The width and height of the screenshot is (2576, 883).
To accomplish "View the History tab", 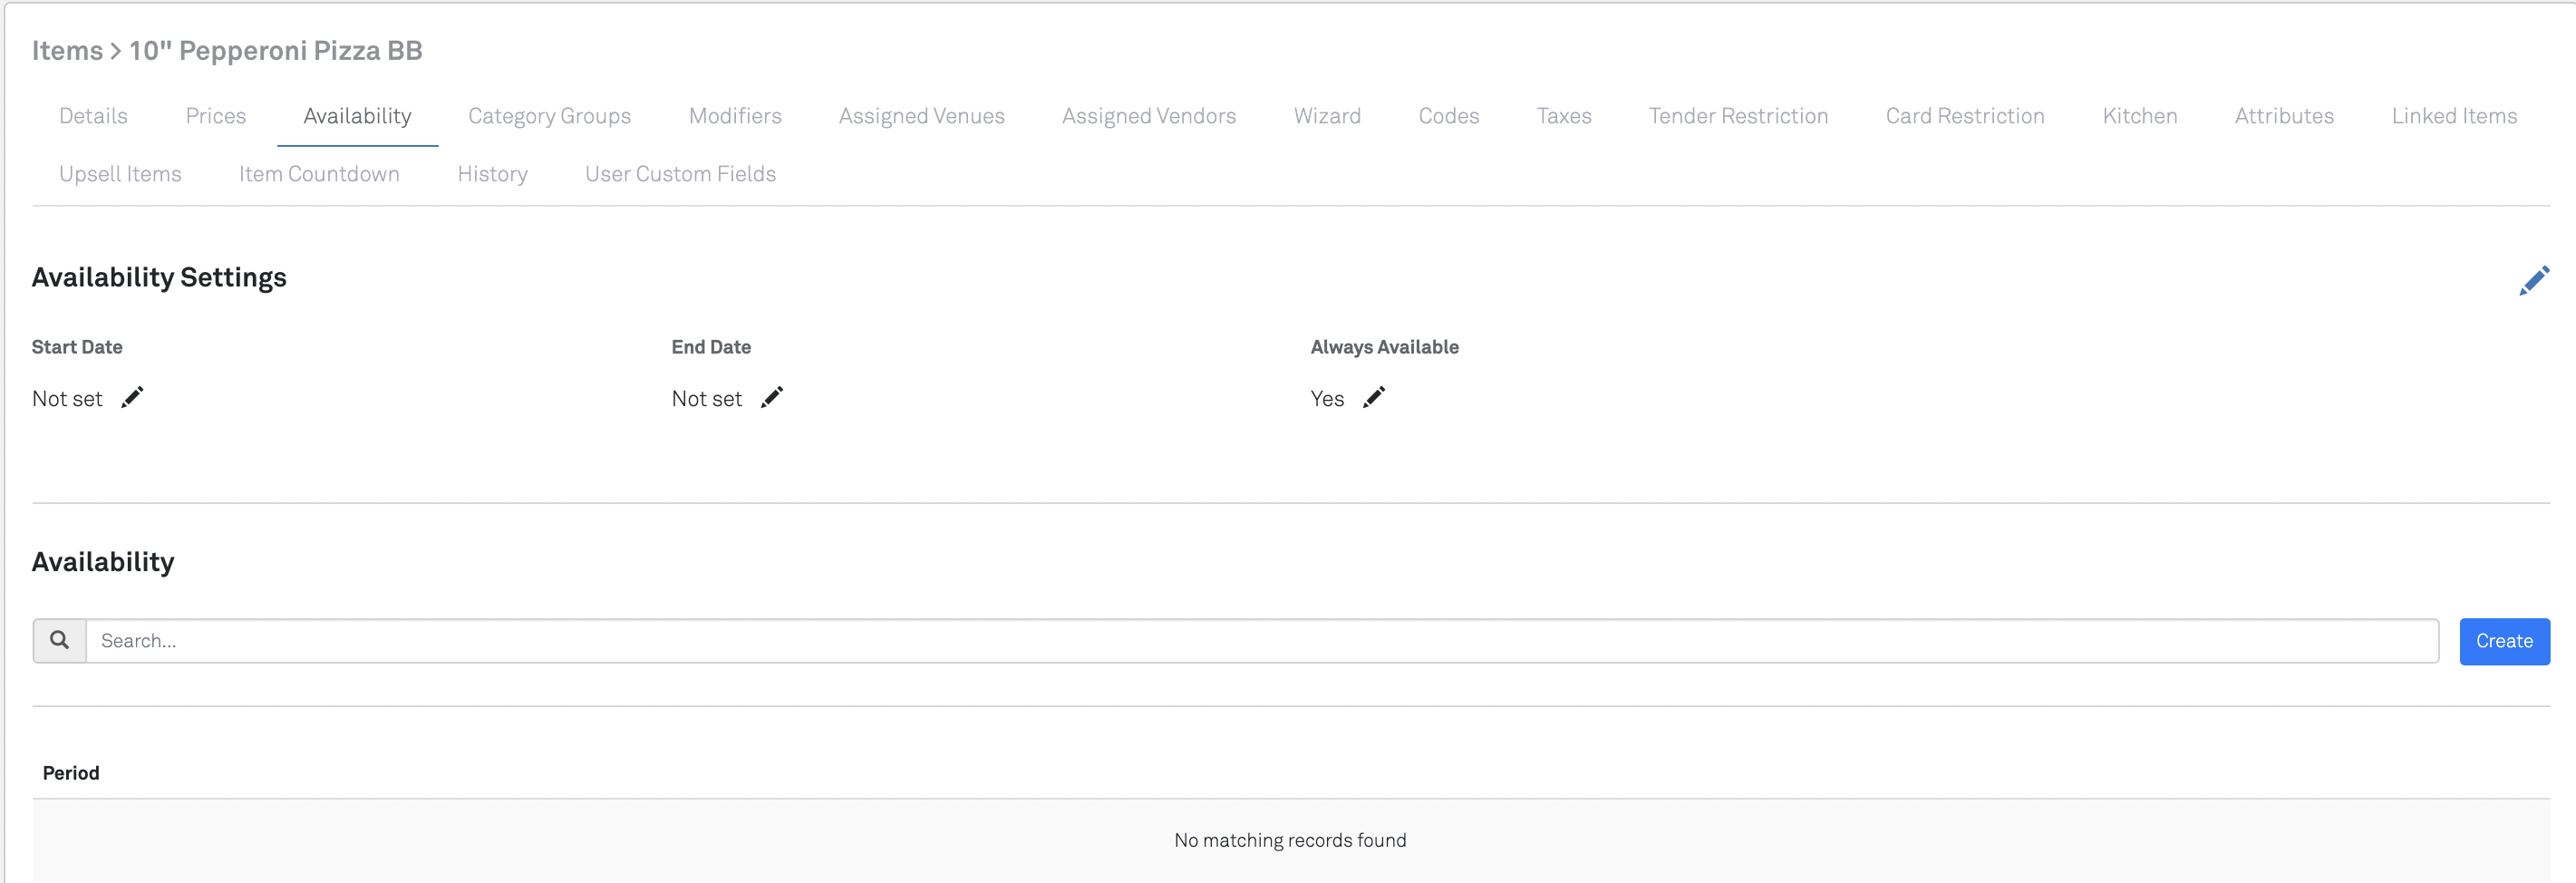I will pos(492,174).
